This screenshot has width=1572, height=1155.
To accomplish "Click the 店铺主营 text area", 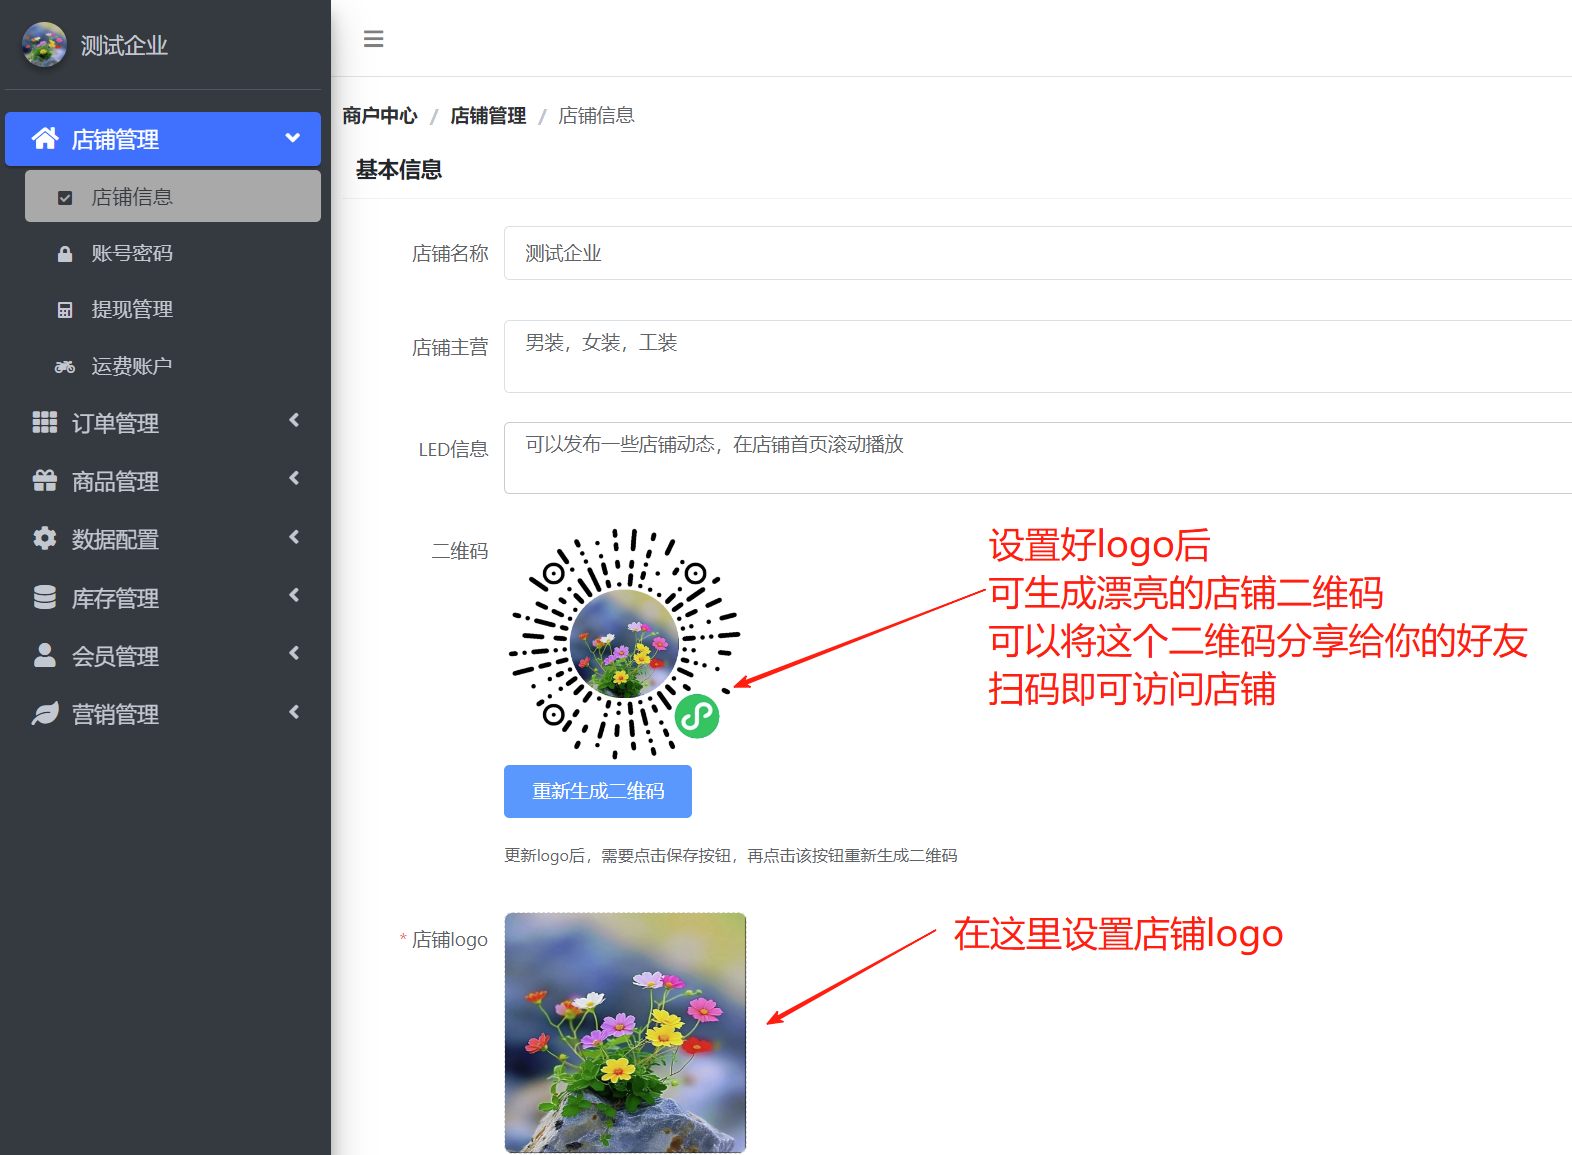I will coord(1038,356).
